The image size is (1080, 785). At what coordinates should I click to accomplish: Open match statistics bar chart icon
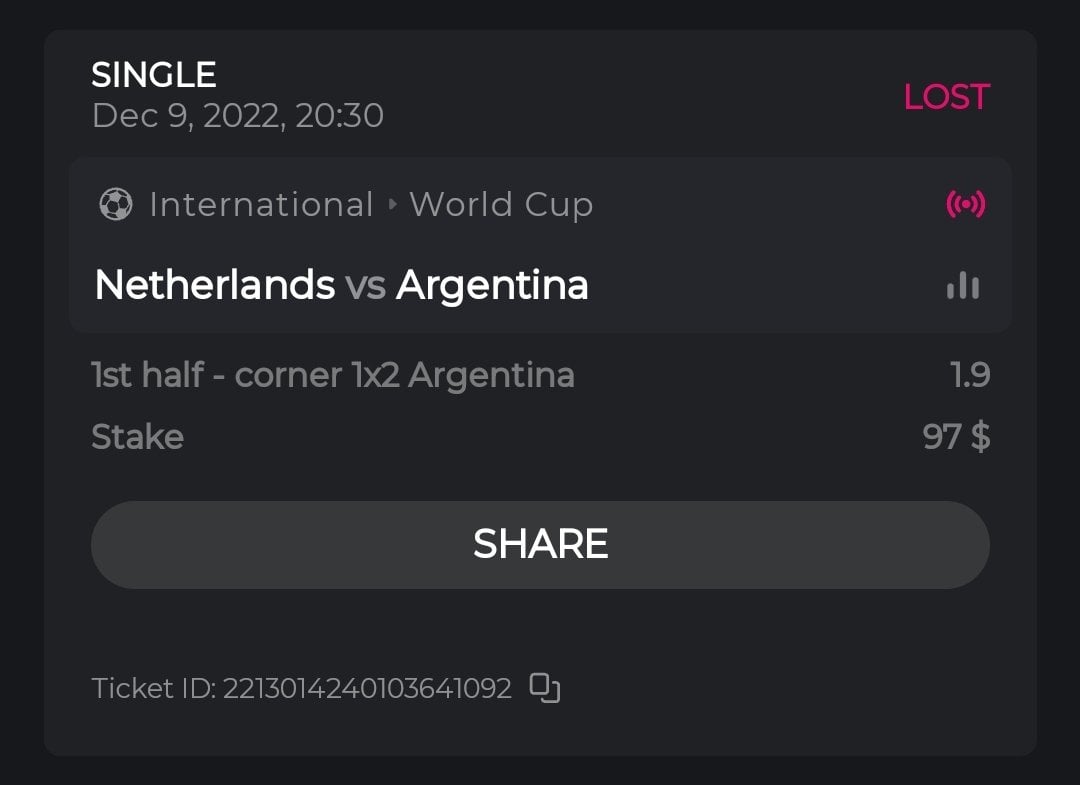[x=963, y=286]
